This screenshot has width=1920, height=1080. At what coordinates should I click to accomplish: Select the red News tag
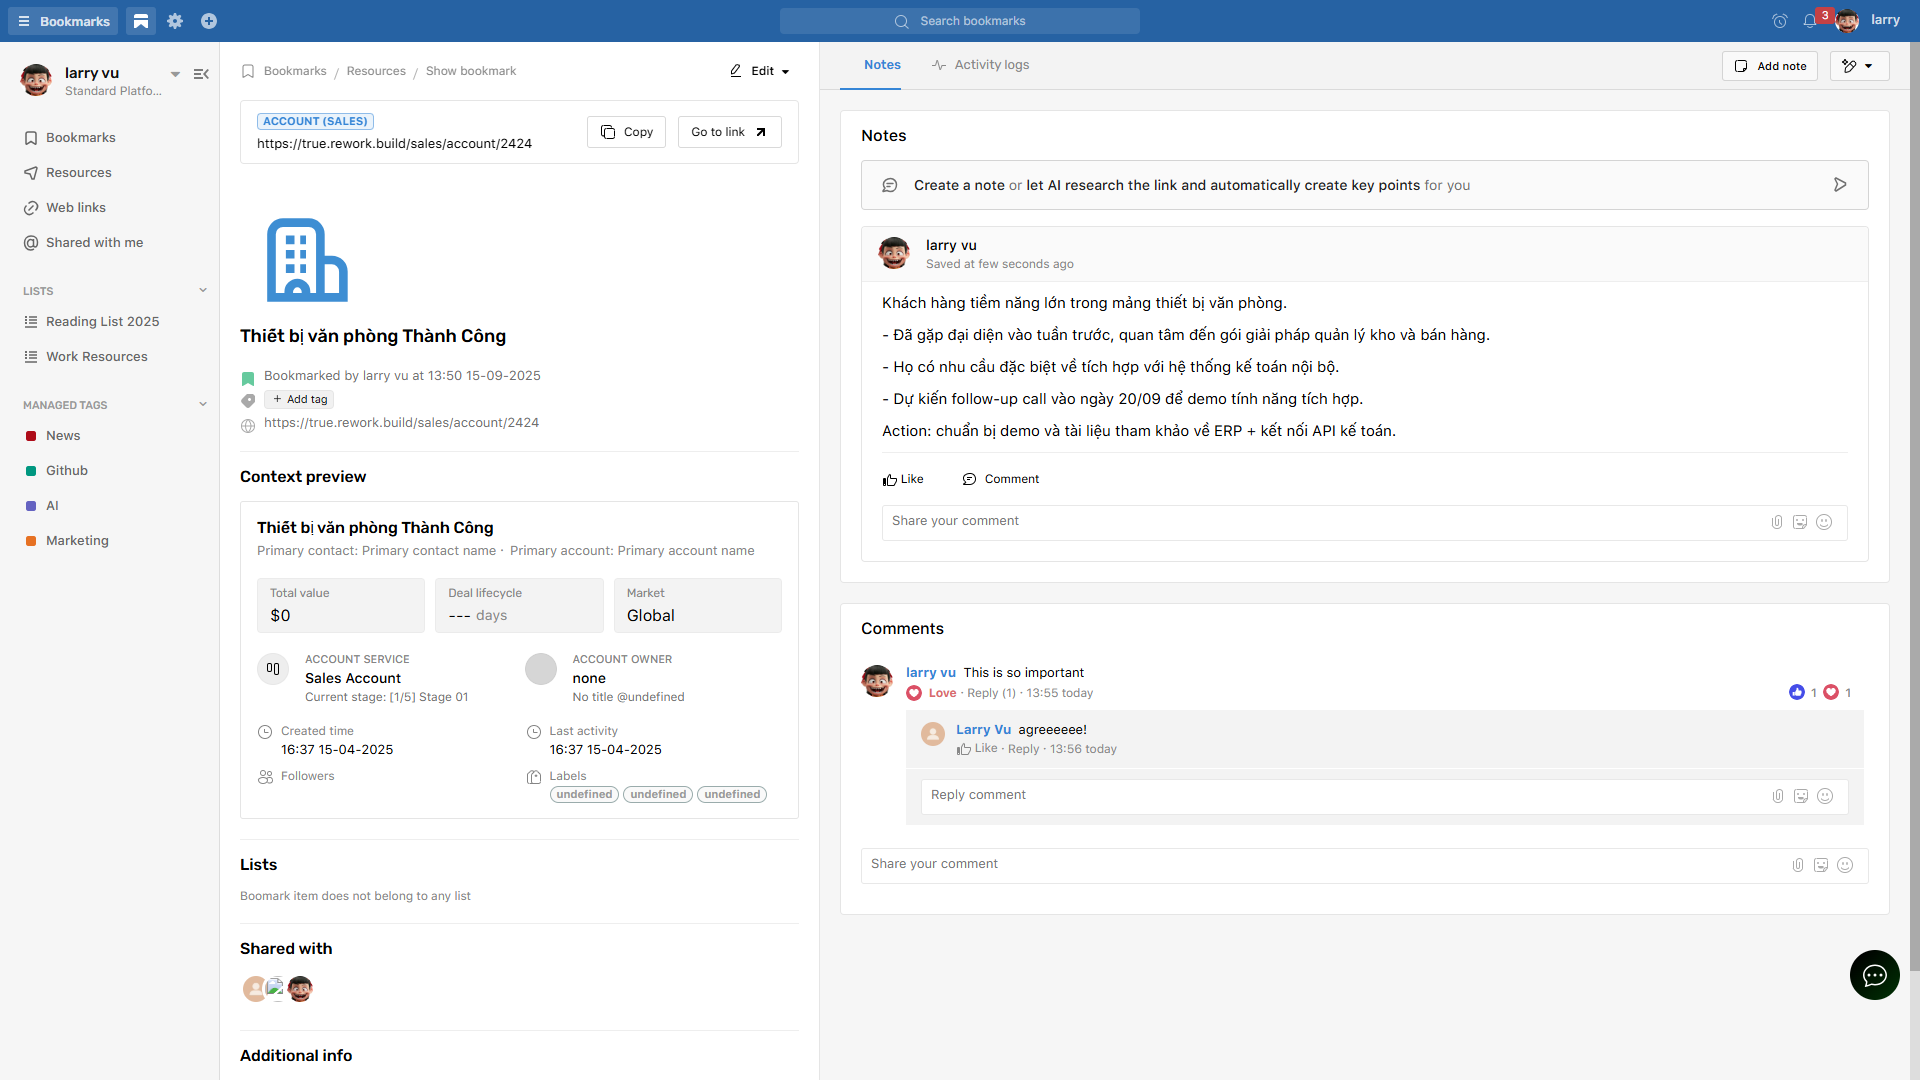[x=63, y=436]
